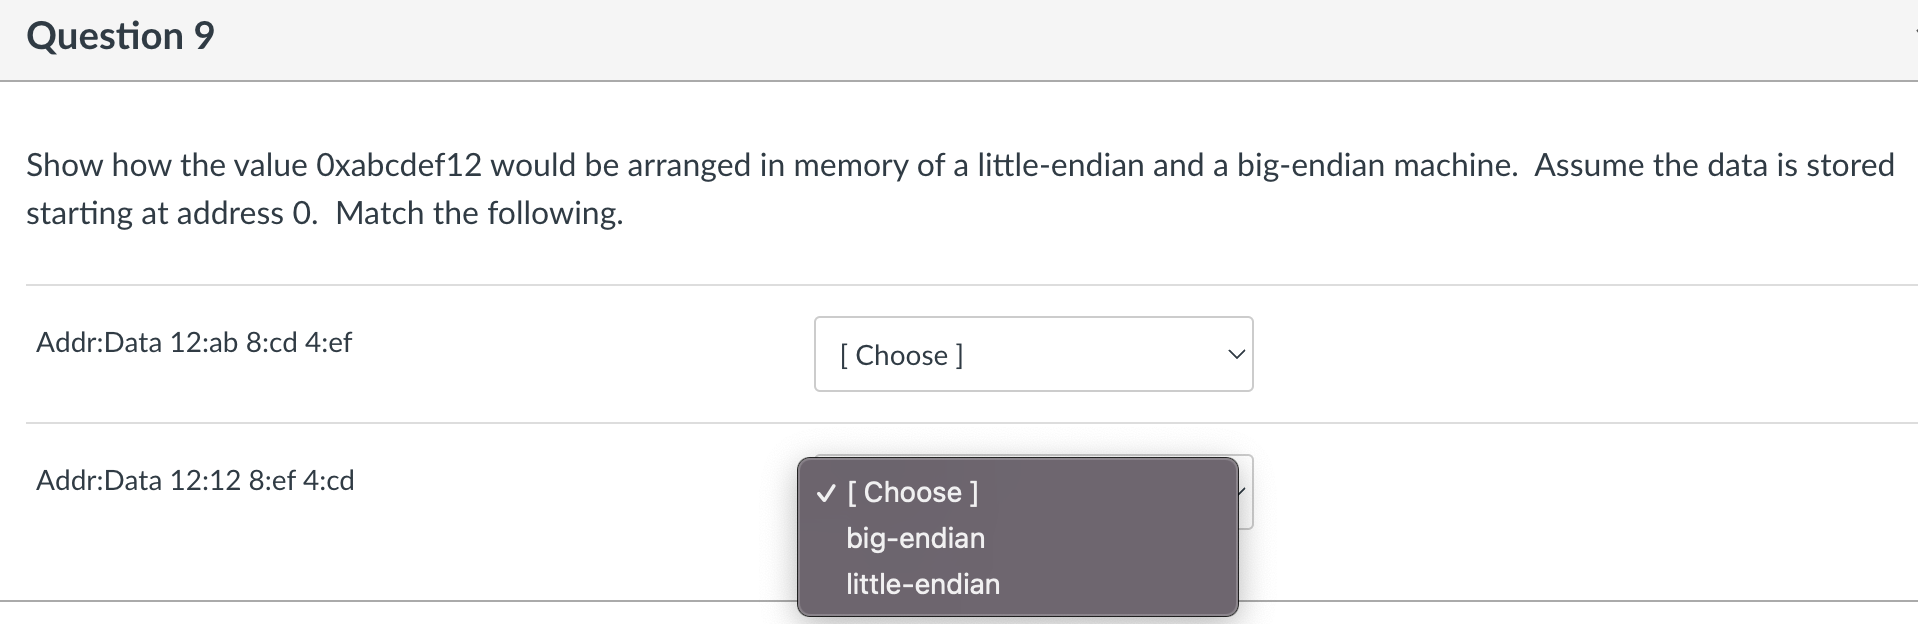Click the downward chevron icon on upper dropdown
This screenshot has height=624, width=1918.
click(1236, 354)
